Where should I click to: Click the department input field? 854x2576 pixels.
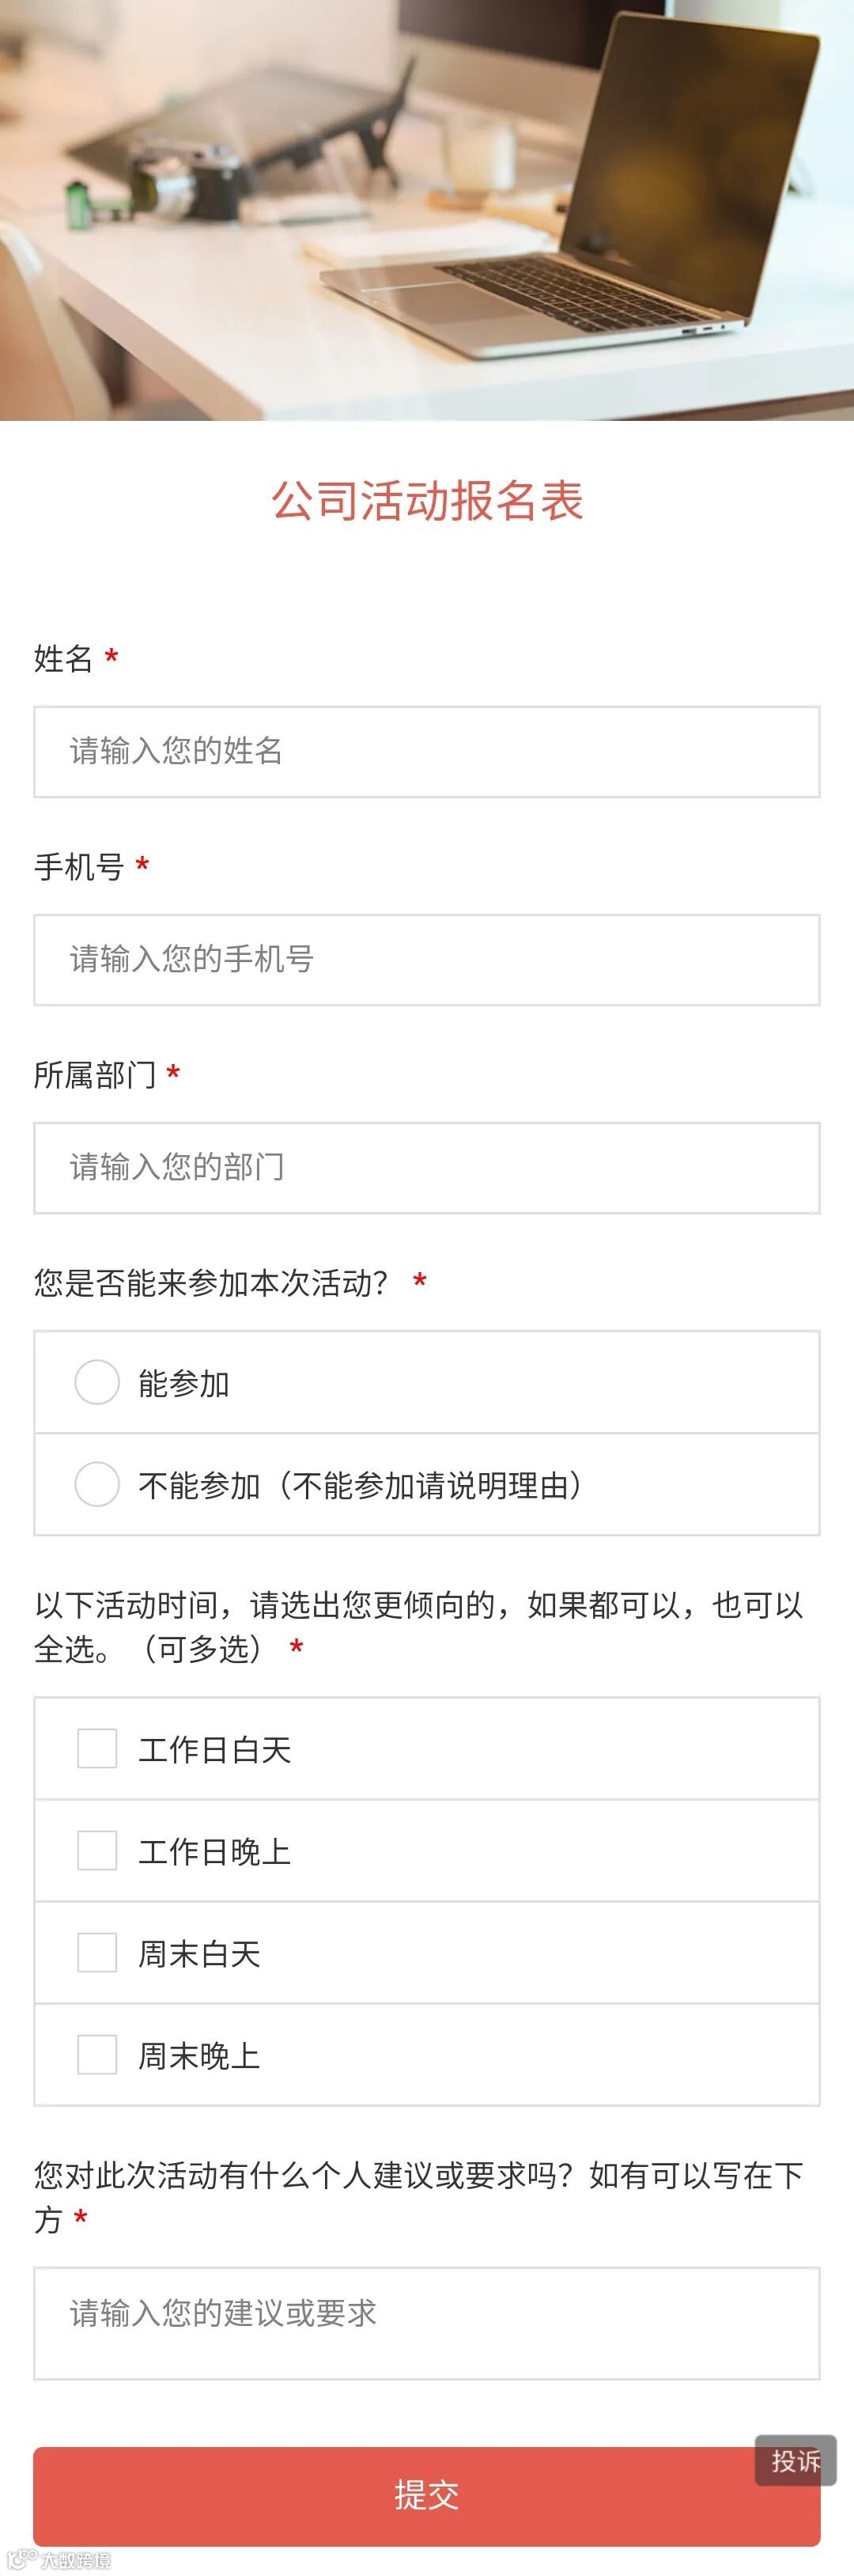(427, 1167)
